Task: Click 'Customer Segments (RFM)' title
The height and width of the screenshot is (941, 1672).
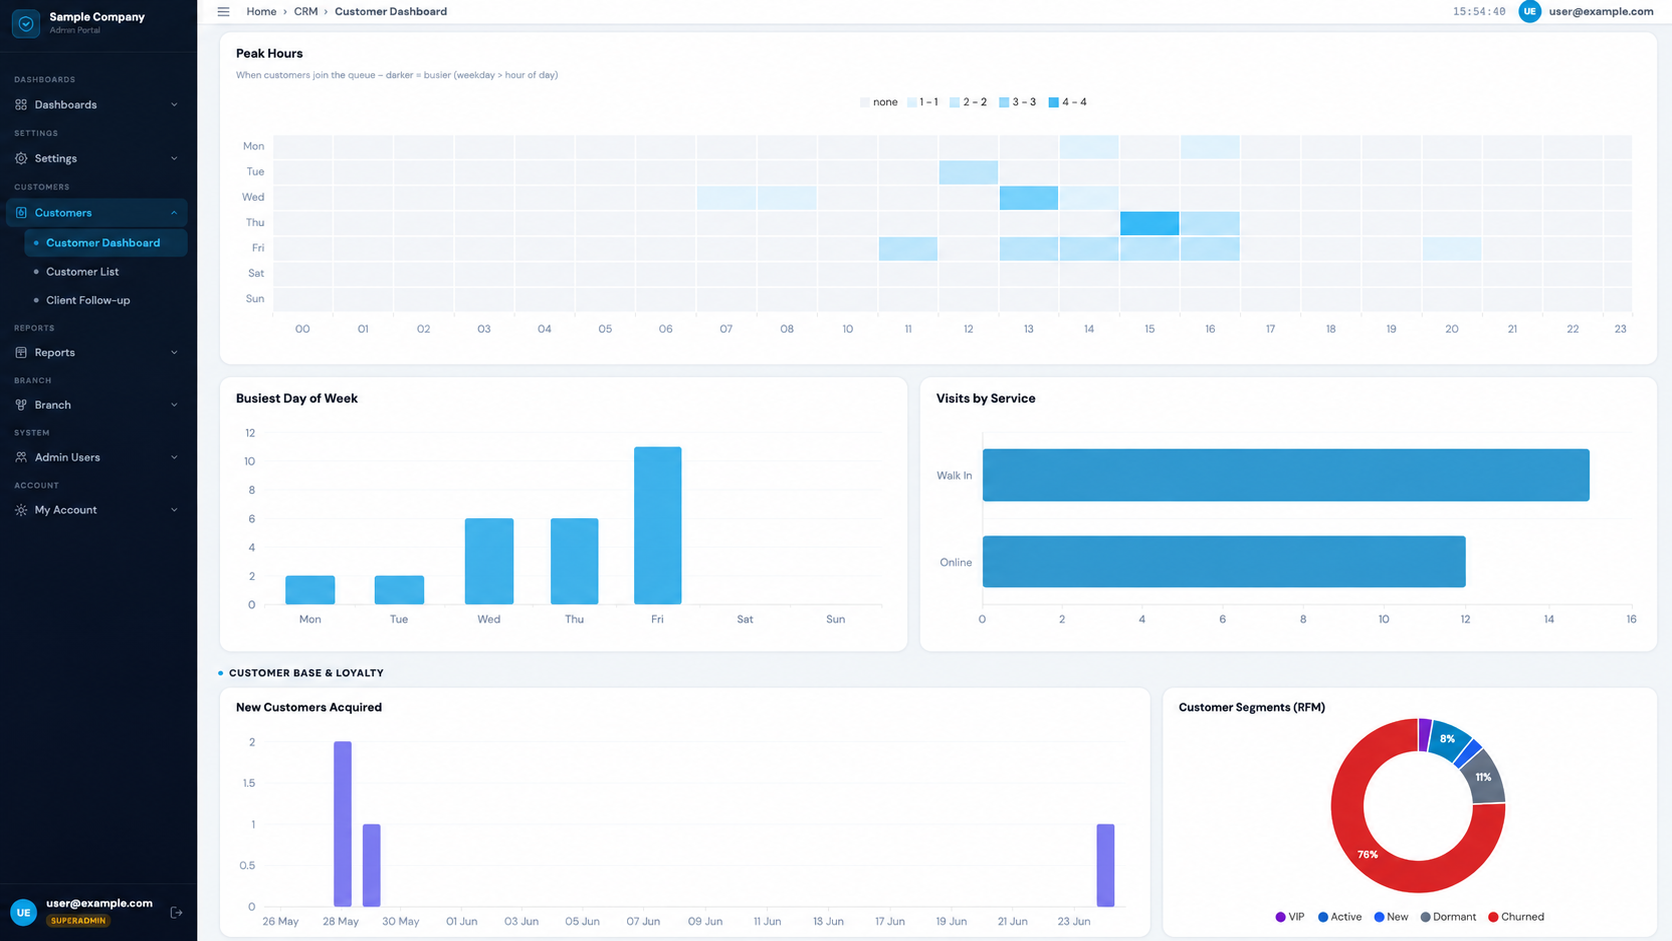Action: tap(1252, 707)
